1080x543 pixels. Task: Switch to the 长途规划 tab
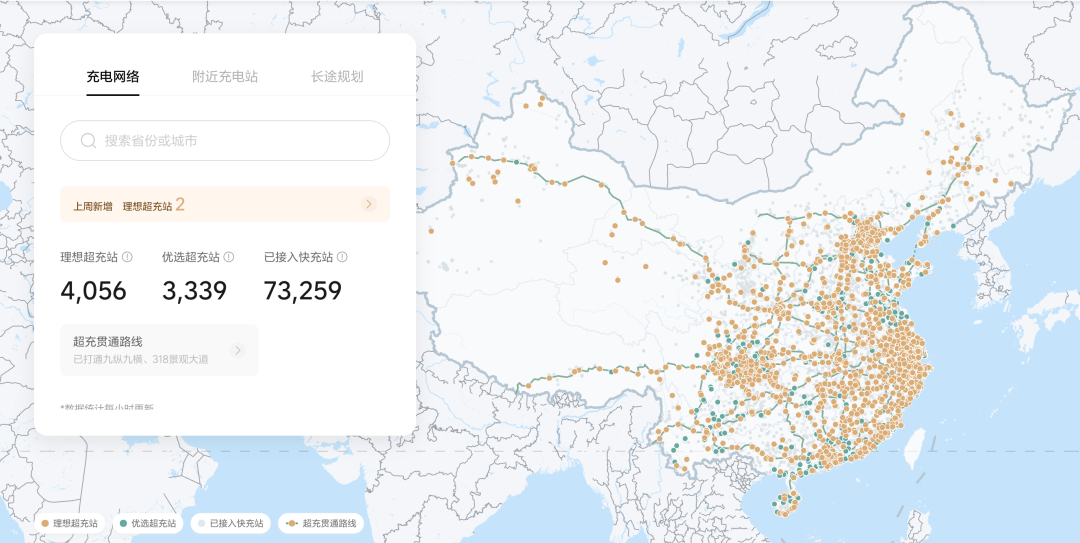click(x=337, y=76)
